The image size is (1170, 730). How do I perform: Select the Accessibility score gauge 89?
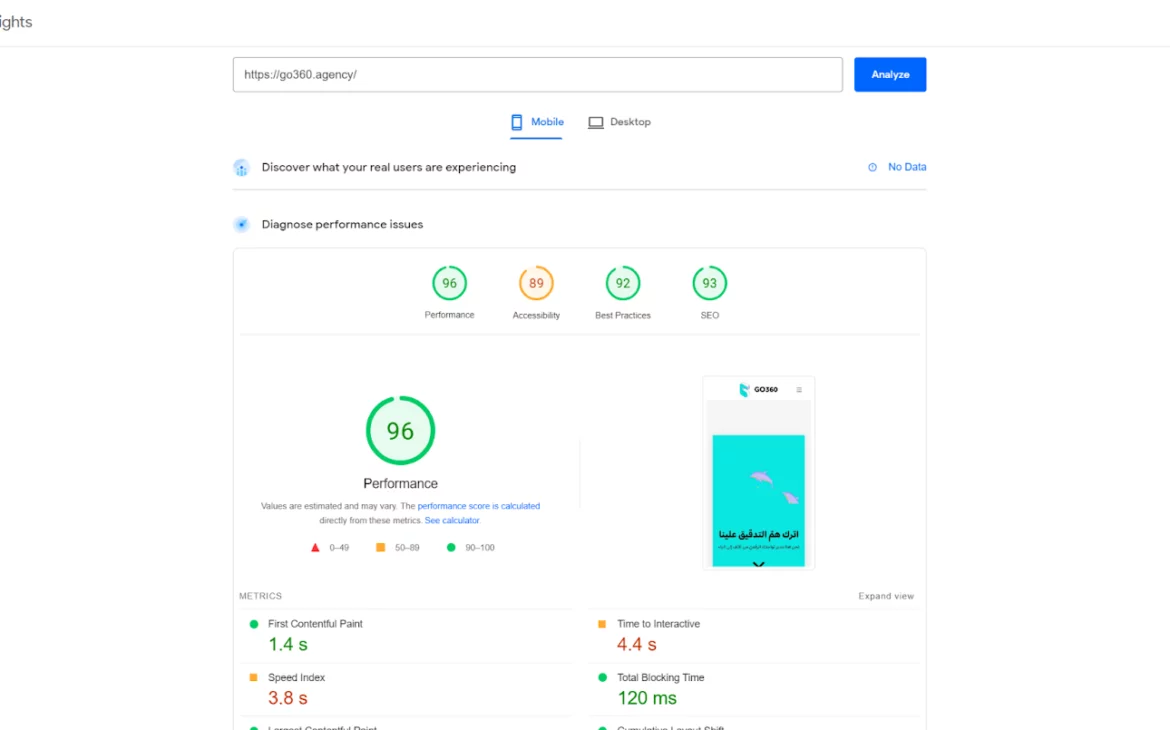(536, 283)
